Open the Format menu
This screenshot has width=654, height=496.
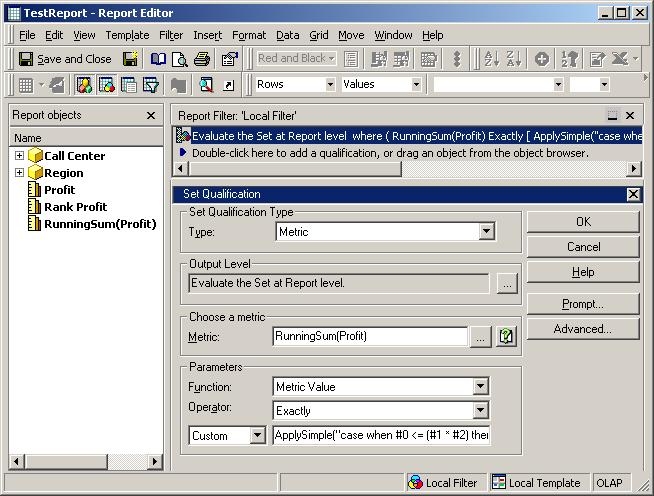(x=249, y=35)
